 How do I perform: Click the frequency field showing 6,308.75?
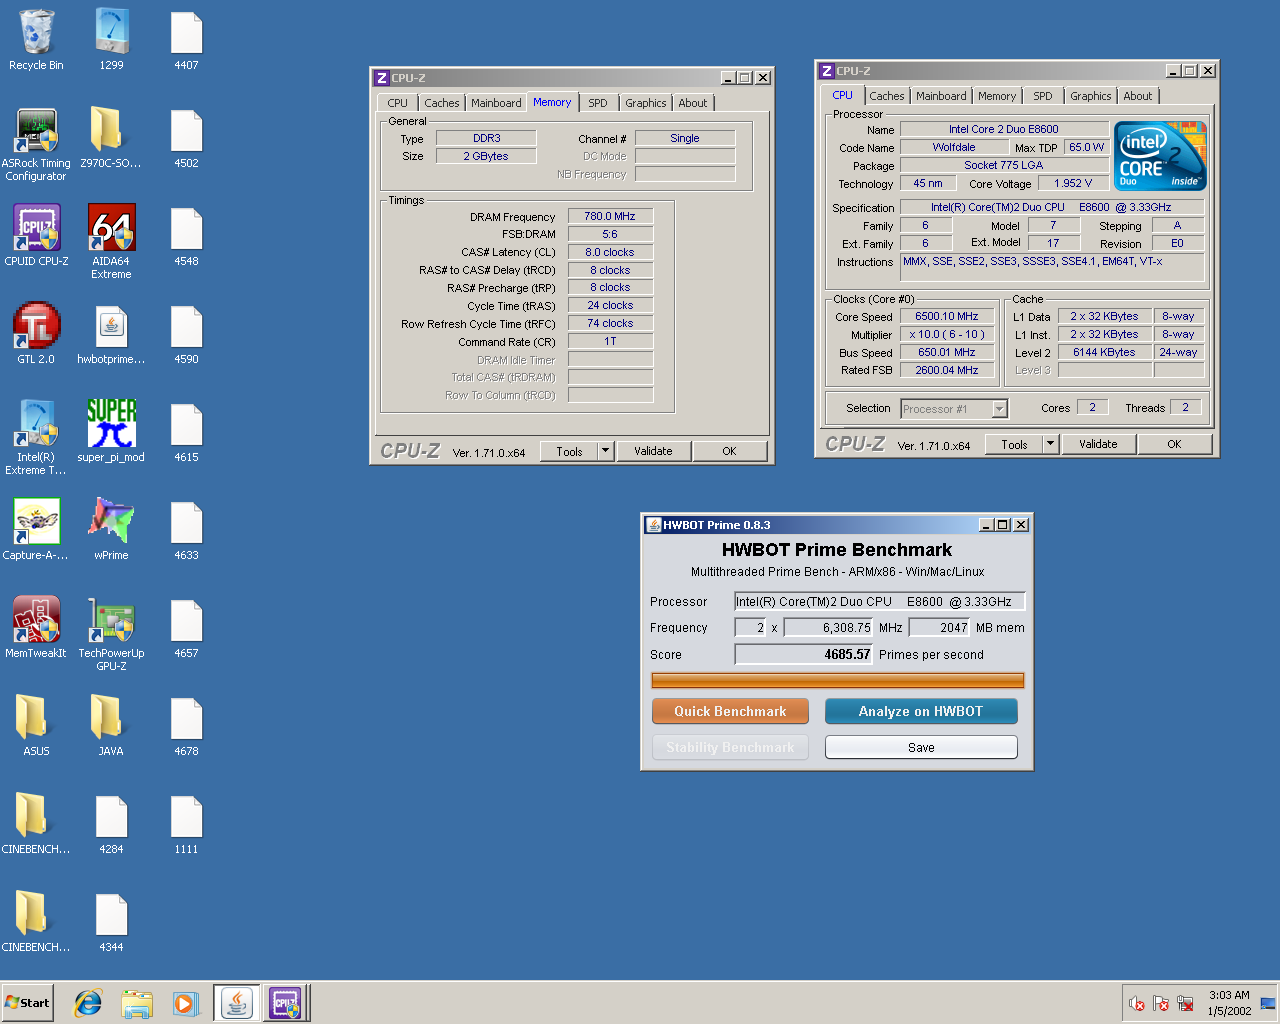829,627
